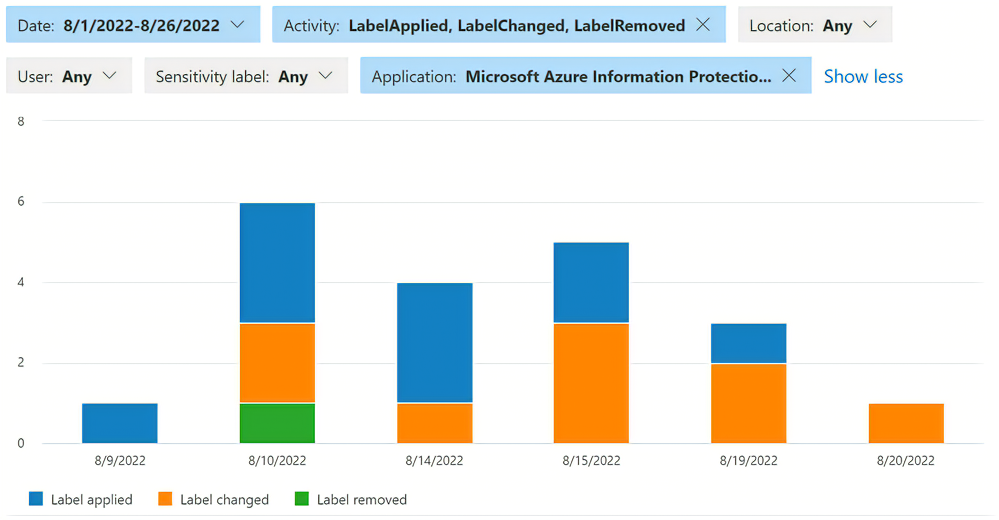Click the Label changed legend text
Image resolution: width=999 pixels, height=520 pixels.
pos(224,500)
